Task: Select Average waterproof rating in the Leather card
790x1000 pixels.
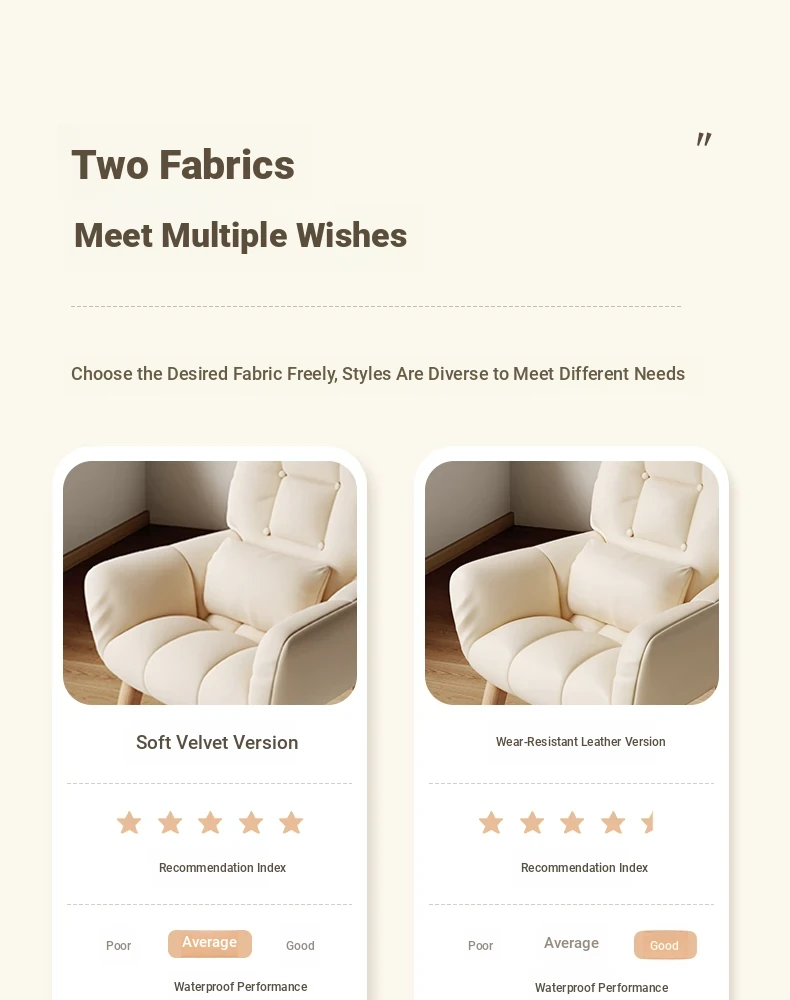Action: pyautogui.click(x=571, y=943)
